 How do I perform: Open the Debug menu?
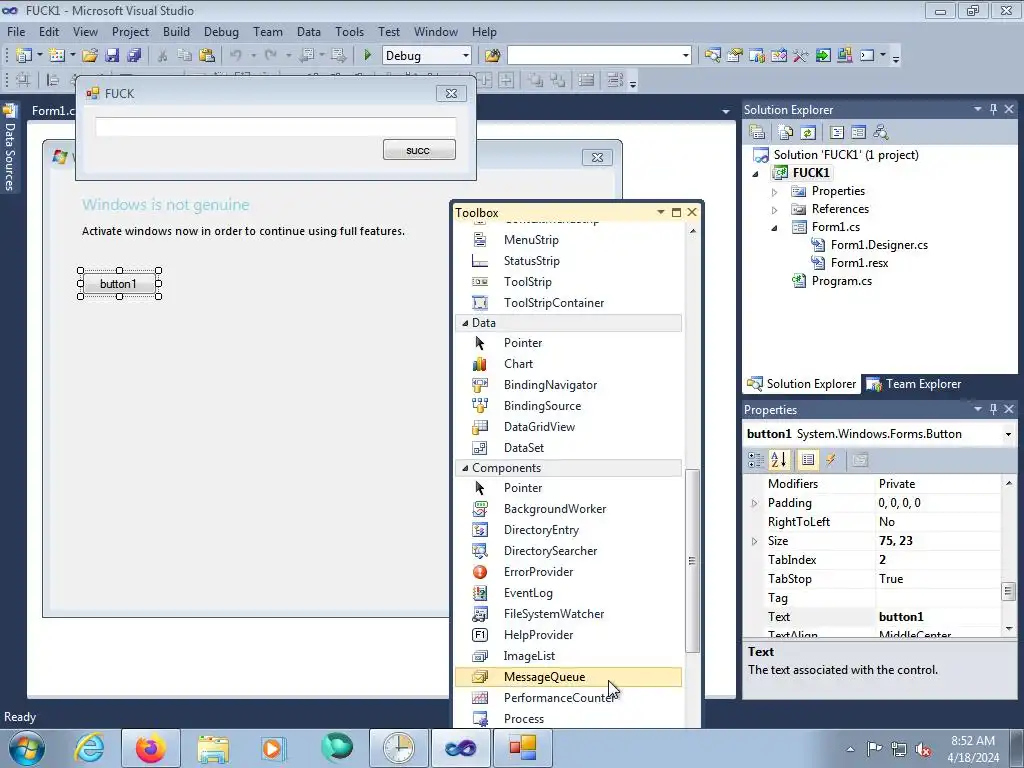click(x=221, y=31)
